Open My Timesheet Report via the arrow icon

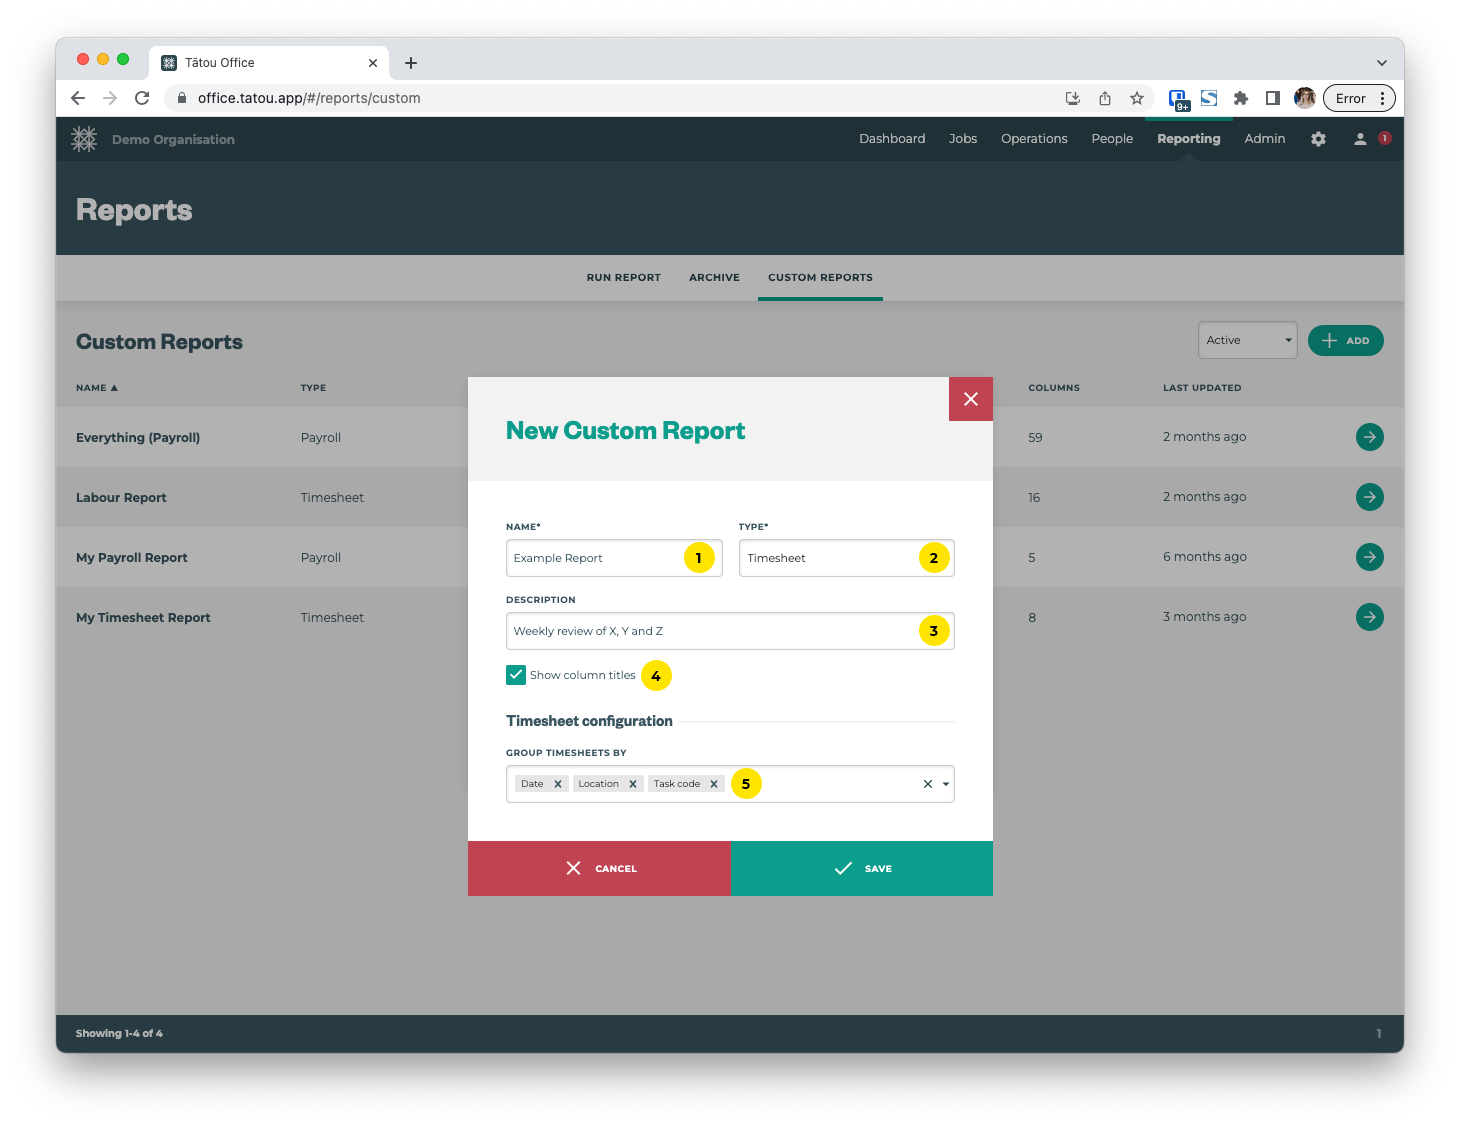point(1369,617)
